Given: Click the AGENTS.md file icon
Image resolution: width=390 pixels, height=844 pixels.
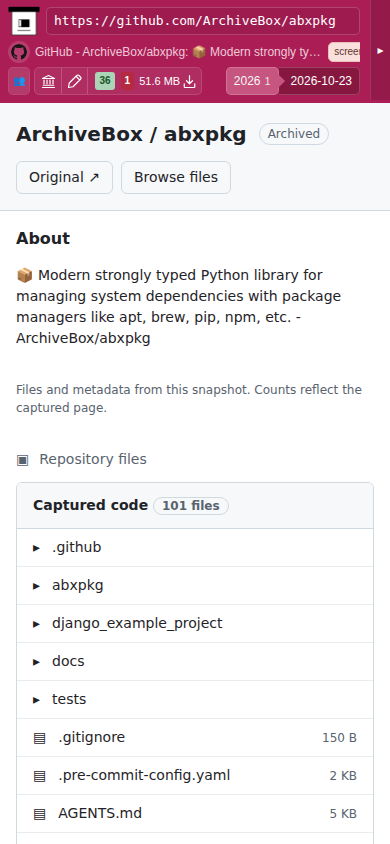Looking at the screenshot, I should click(x=39, y=813).
